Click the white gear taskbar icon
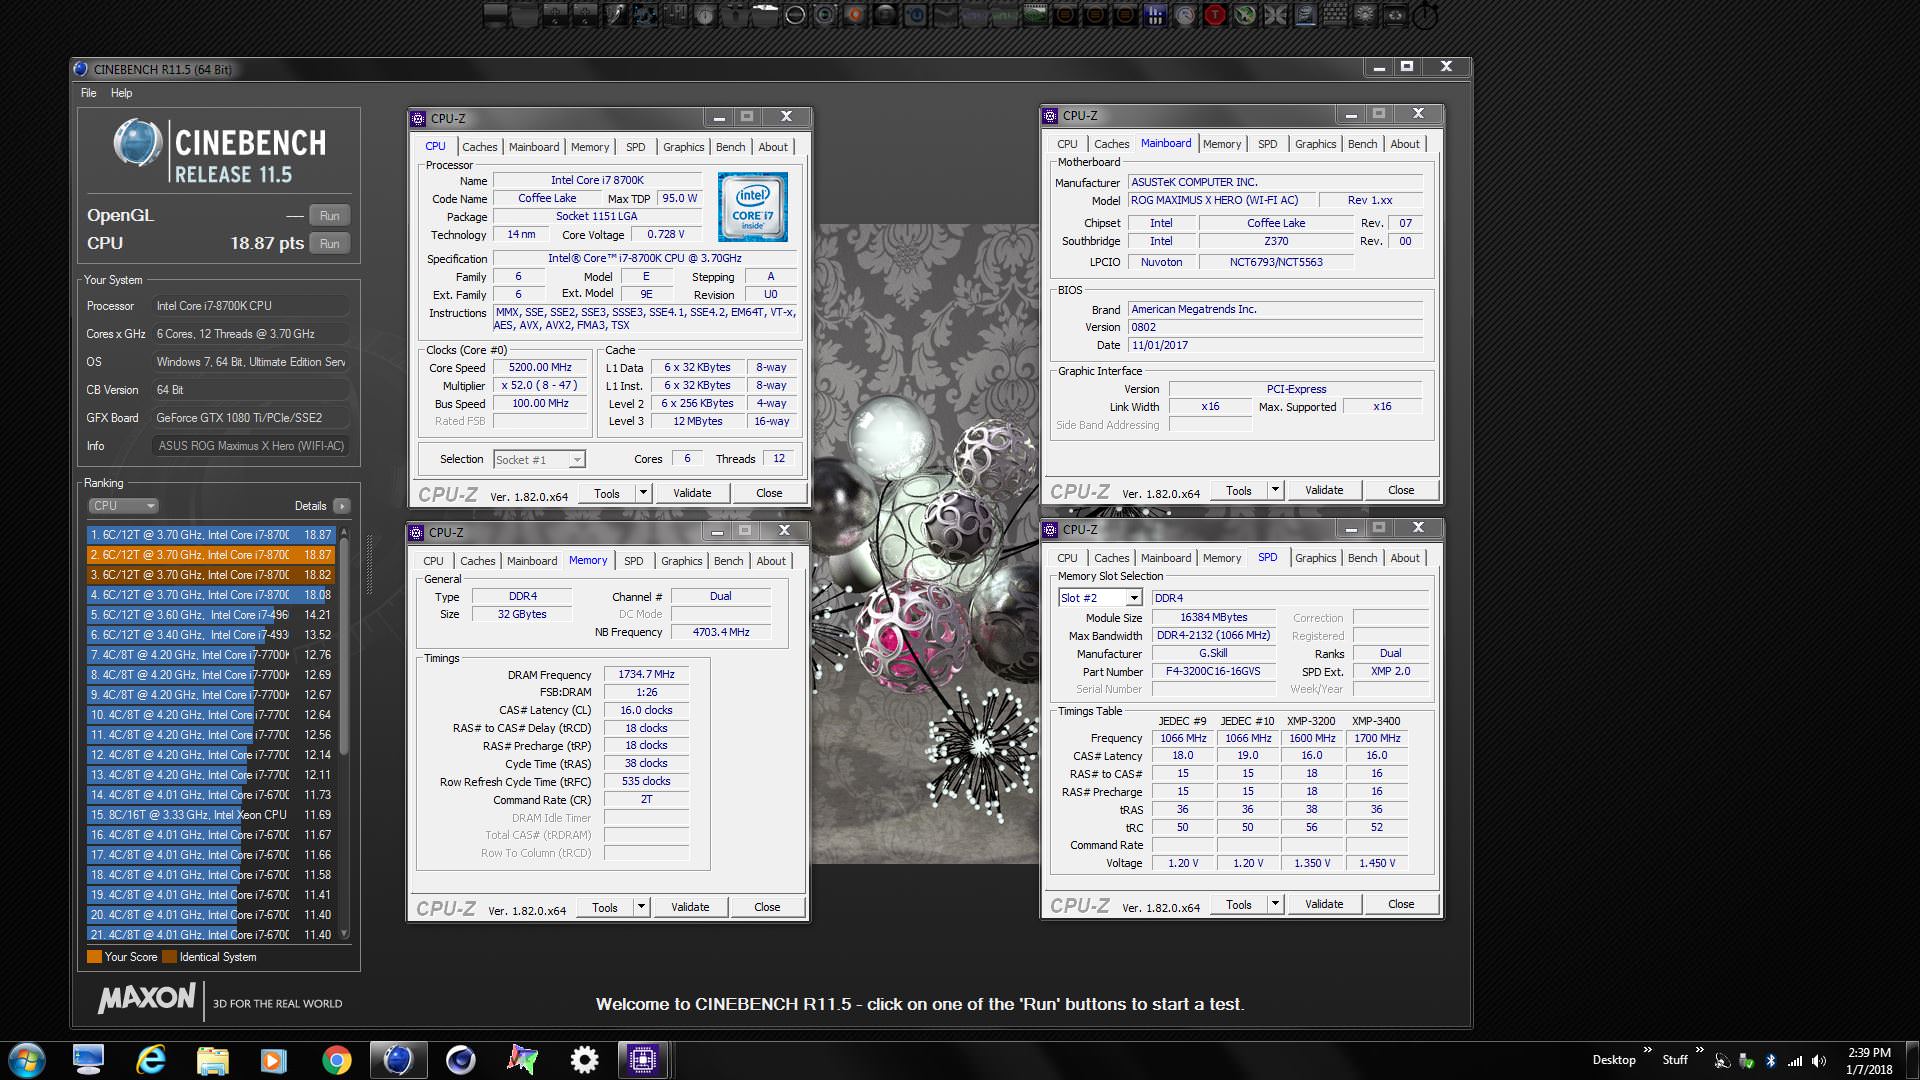This screenshot has width=1920, height=1080. pos(584,1060)
